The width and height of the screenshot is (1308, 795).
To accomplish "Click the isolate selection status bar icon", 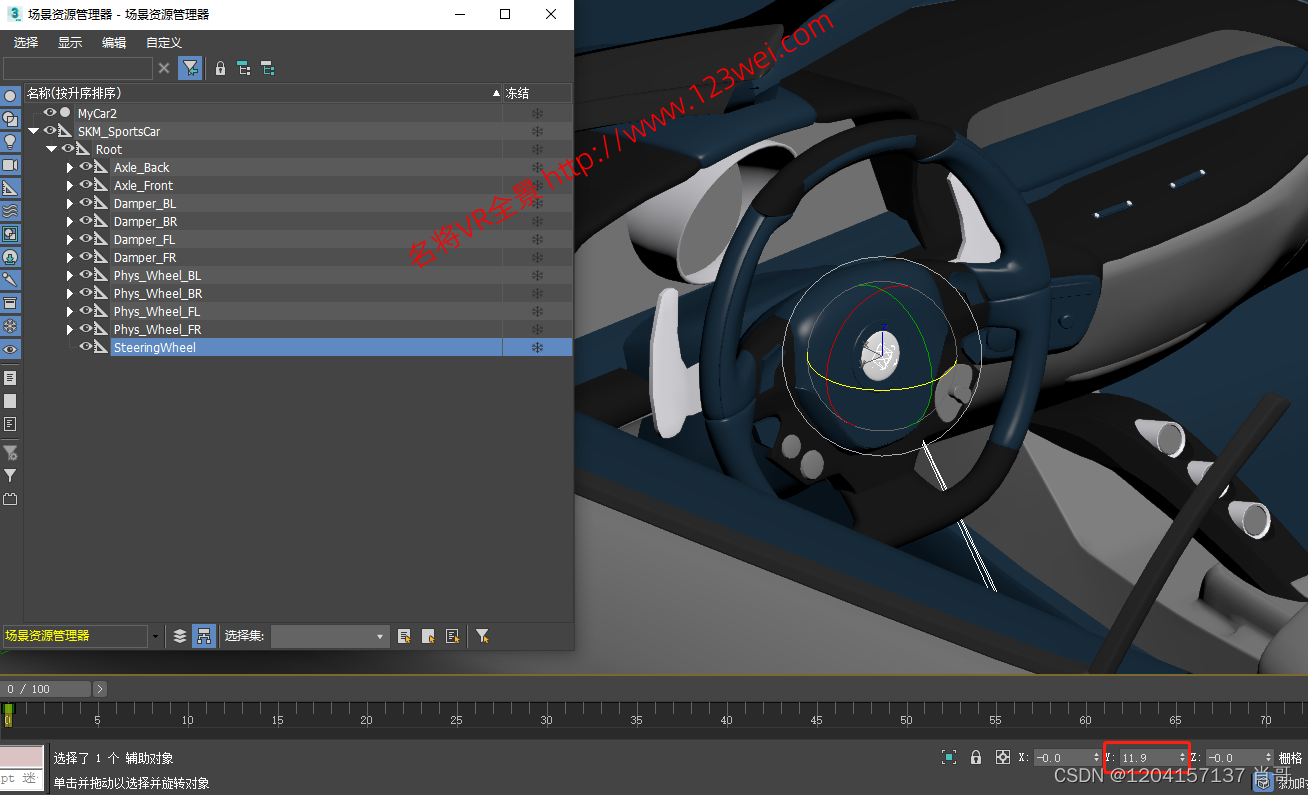I will [949, 758].
